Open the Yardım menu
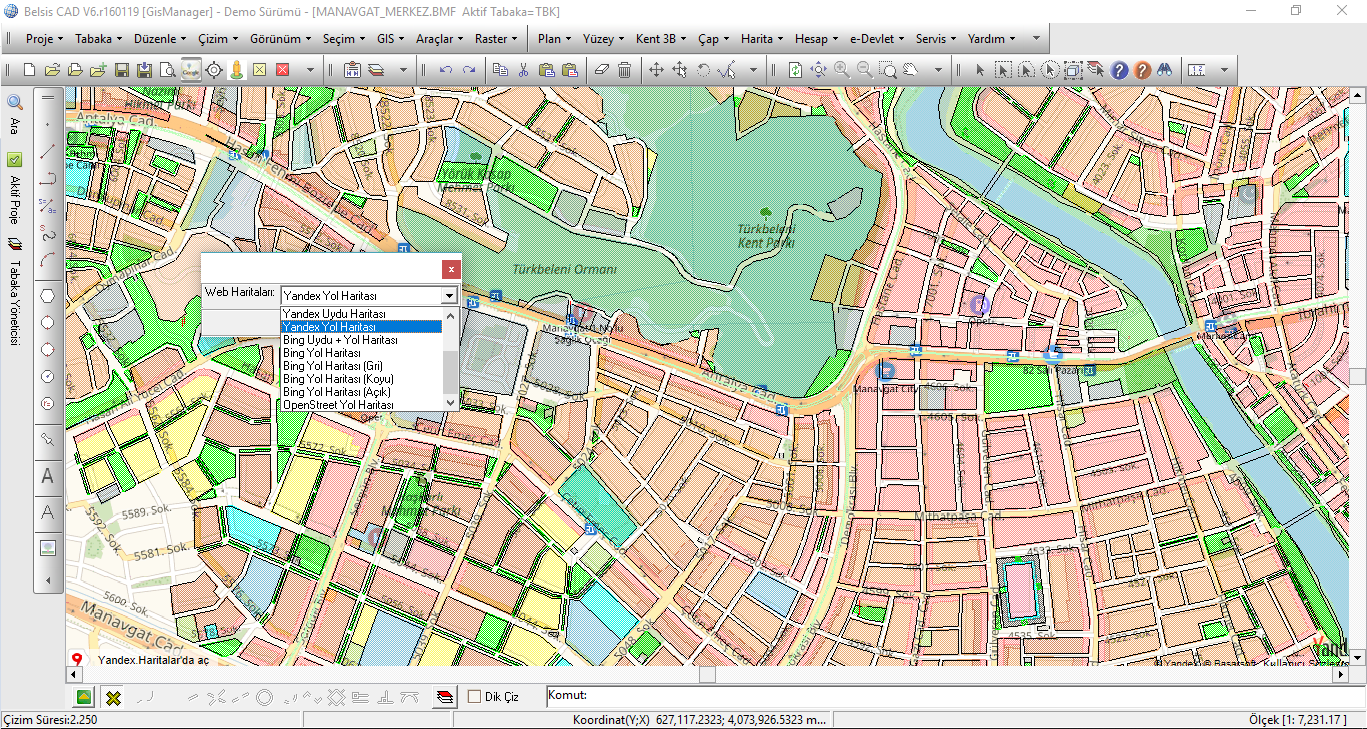 click(991, 39)
